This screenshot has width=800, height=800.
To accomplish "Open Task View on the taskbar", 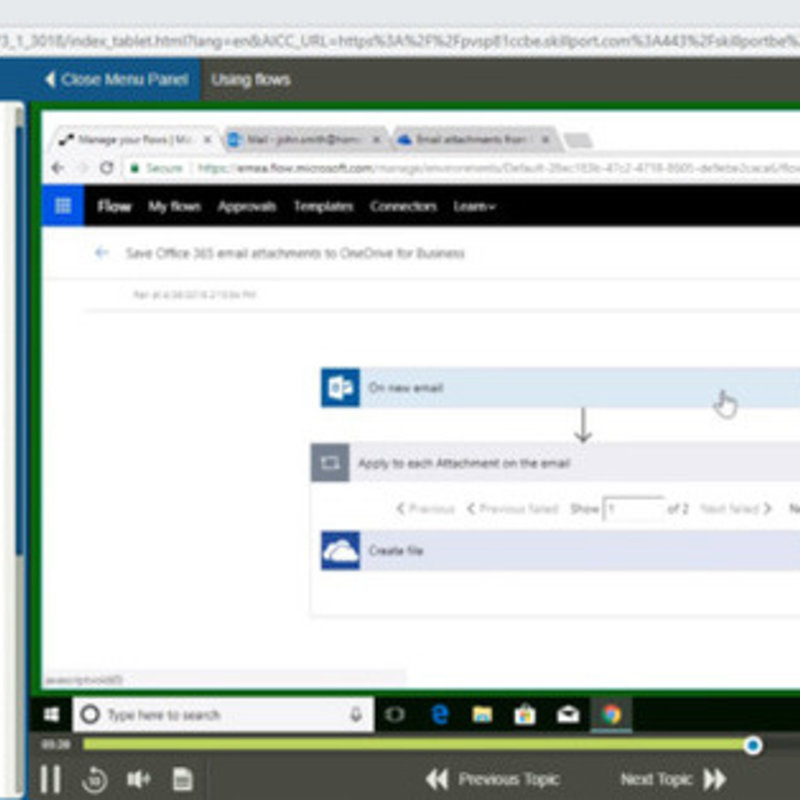I will [x=395, y=715].
